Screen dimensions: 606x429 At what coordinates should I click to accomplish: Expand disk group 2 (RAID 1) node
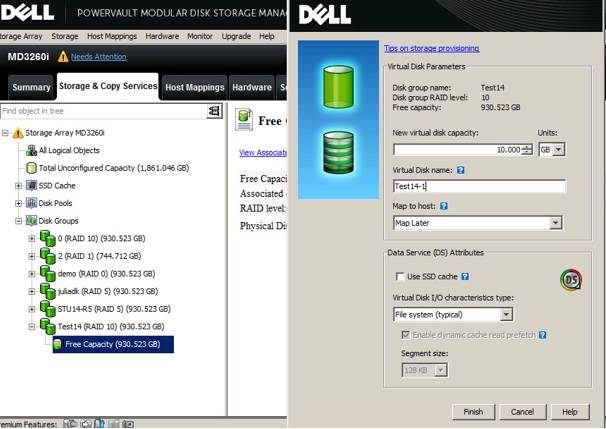tap(32, 256)
